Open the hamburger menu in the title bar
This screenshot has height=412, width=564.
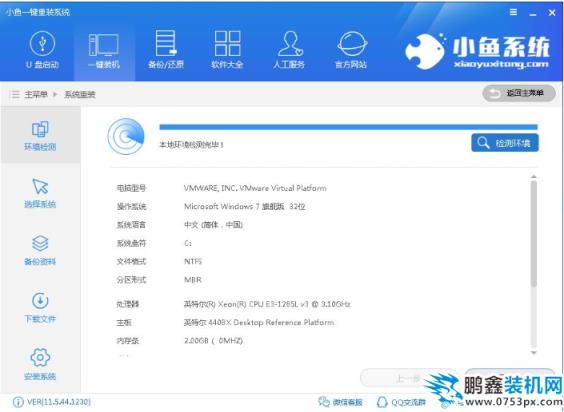point(513,12)
